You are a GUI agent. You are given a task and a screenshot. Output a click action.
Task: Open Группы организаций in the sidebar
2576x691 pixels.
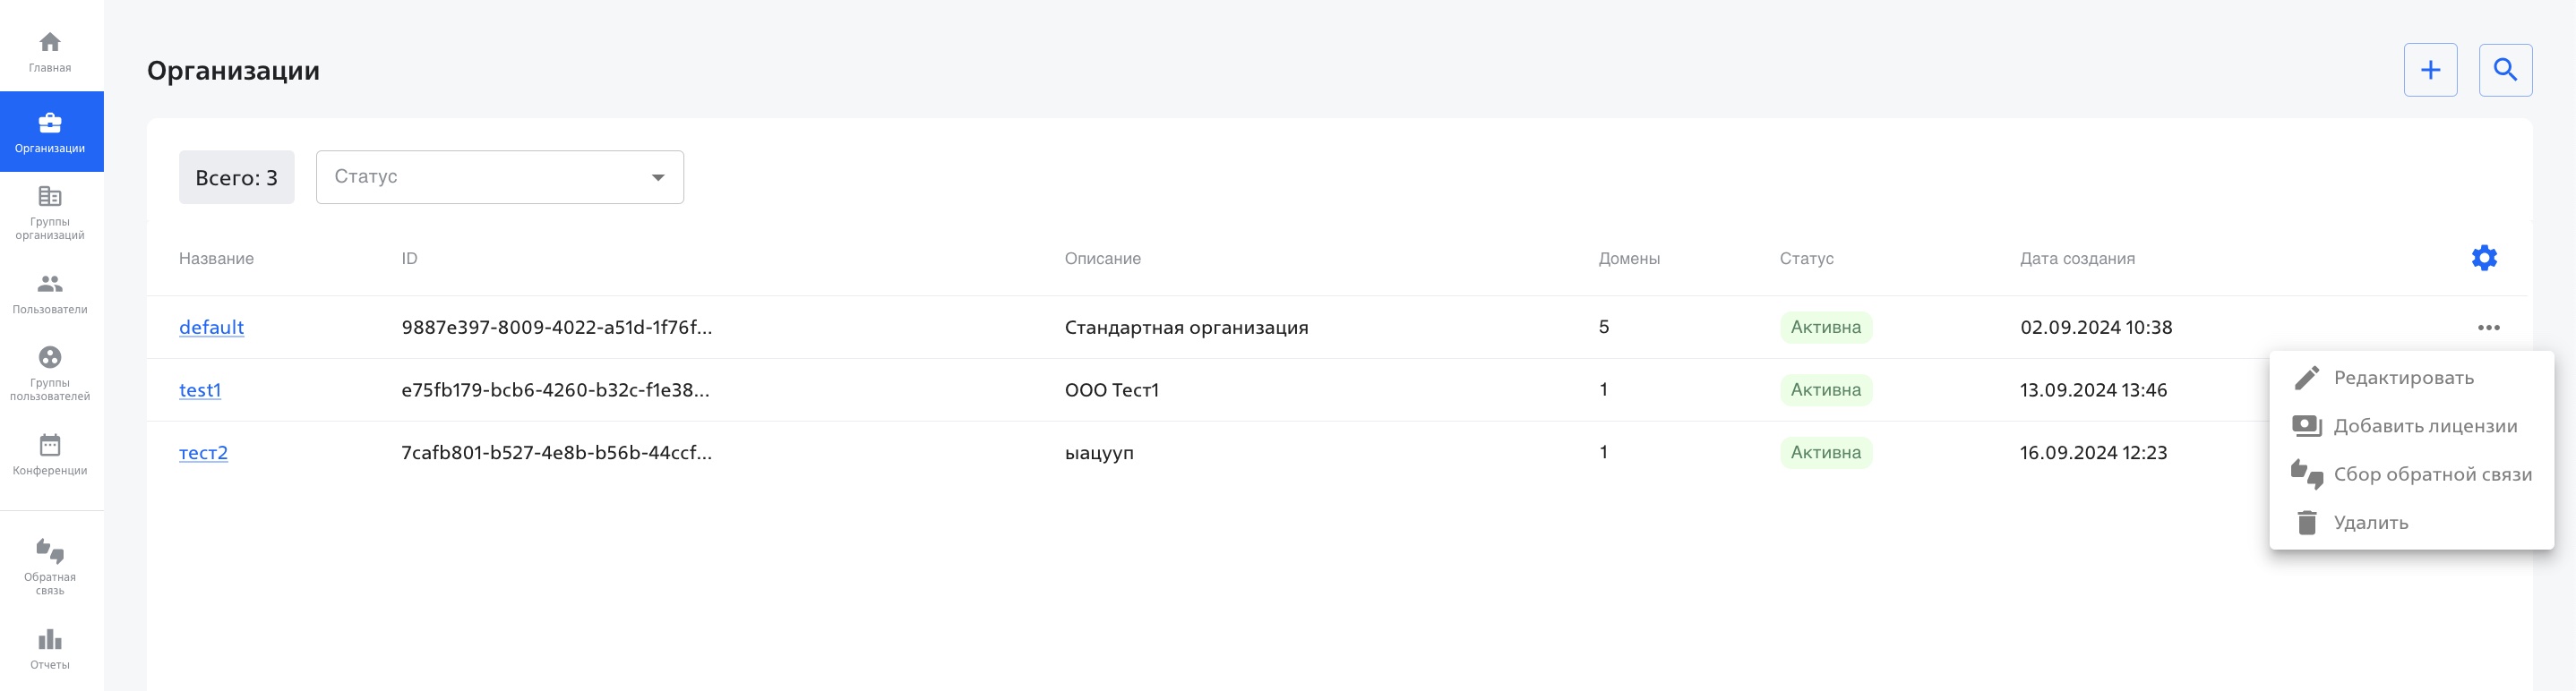pyautogui.click(x=50, y=213)
